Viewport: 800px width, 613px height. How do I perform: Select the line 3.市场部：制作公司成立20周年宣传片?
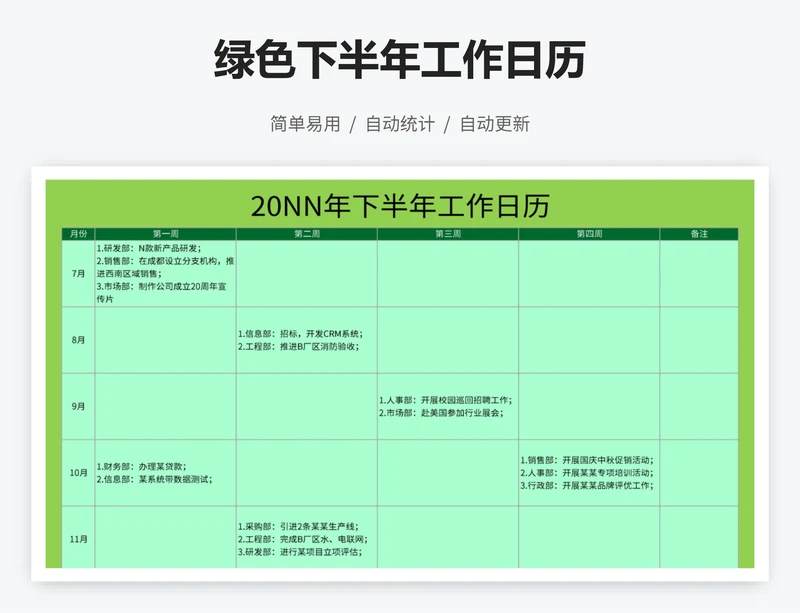[x=161, y=292]
